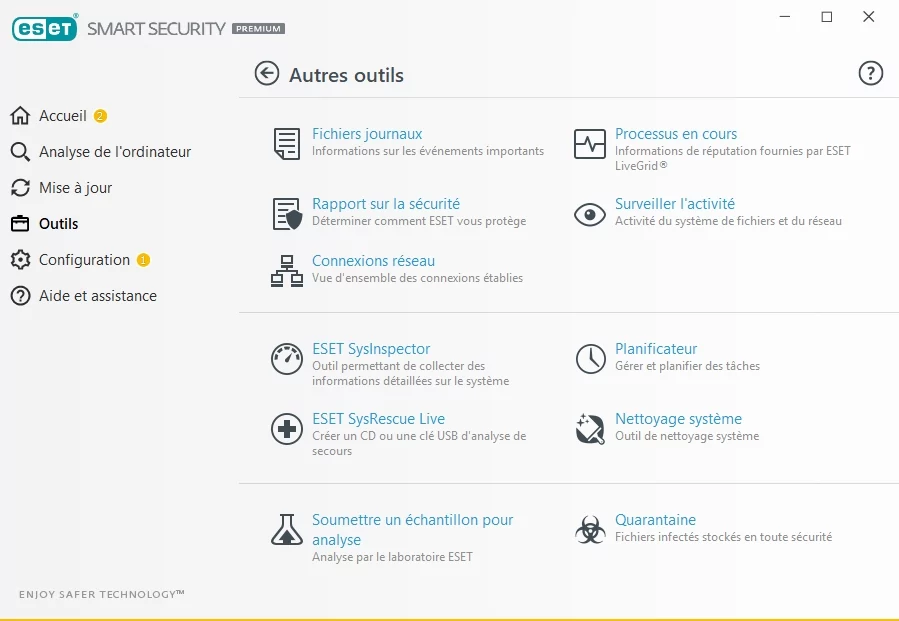Click the Accueil house icon in sidebar
This screenshot has height=621, width=899.
pyautogui.click(x=20, y=115)
